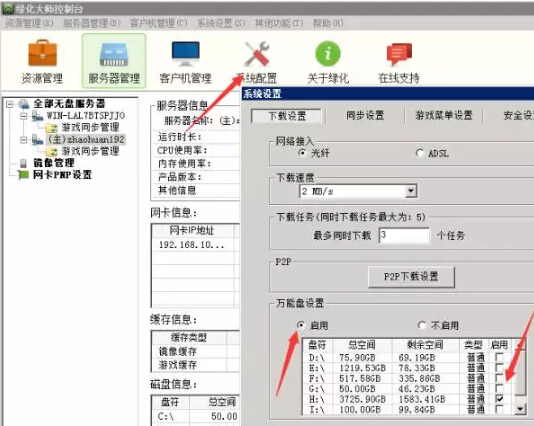Collapse the WIN-LAL7BTSPJJO server node
The image size is (534, 426).
[23, 116]
